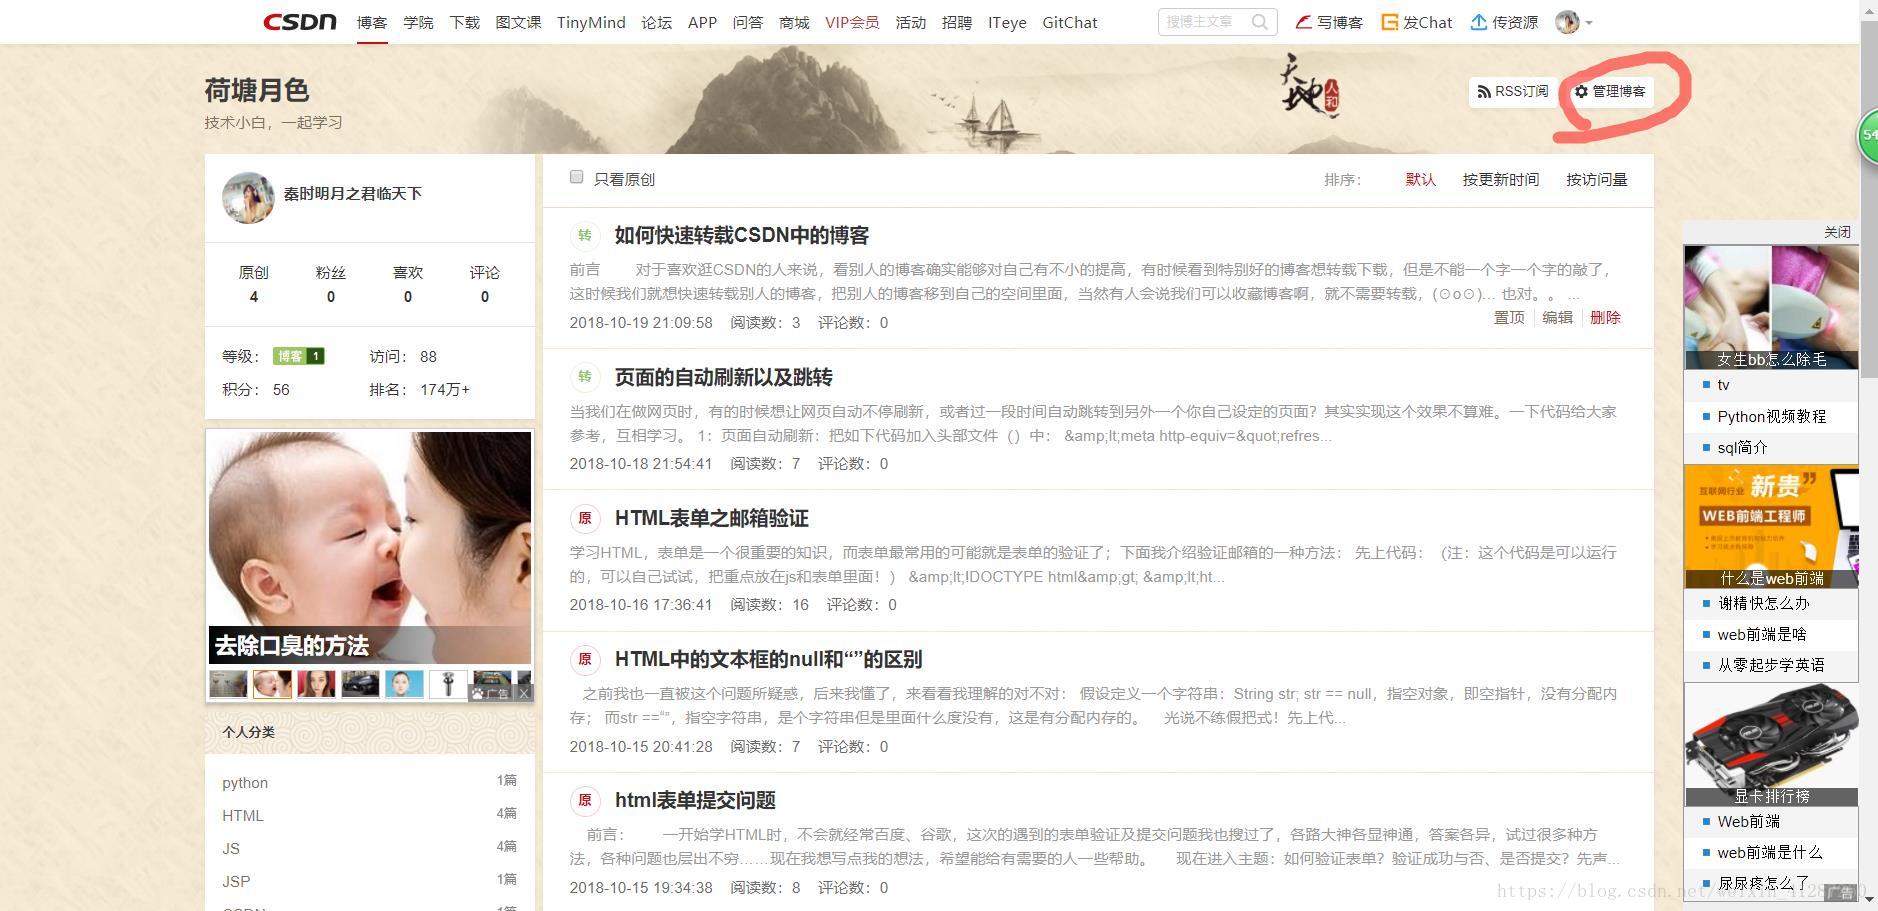Click the CSDN logo
Image resolution: width=1878 pixels, height=911 pixels.
[300, 22]
